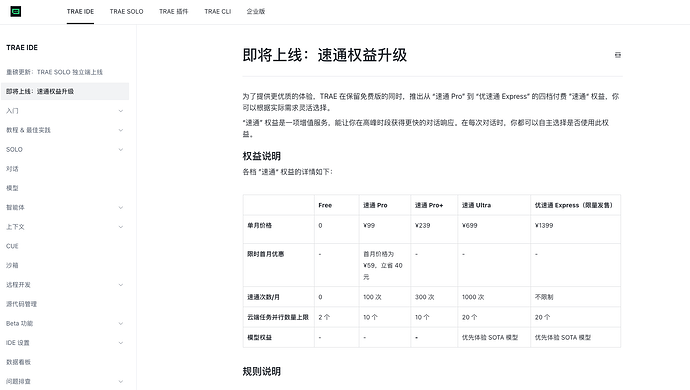Viewport: 690px width, 390px height.
Task: Open the 沙箱 sidebar page
Action: click(x=12, y=265)
